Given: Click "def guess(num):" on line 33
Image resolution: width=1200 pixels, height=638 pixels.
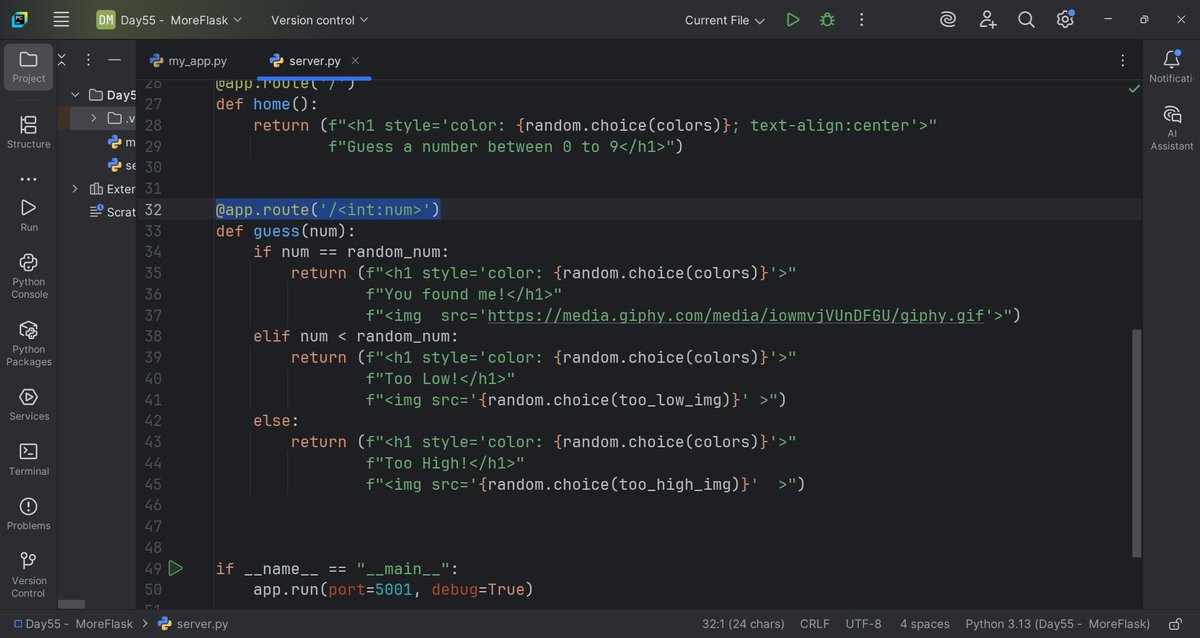Looking at the screenshot, I should click(285, 231).
